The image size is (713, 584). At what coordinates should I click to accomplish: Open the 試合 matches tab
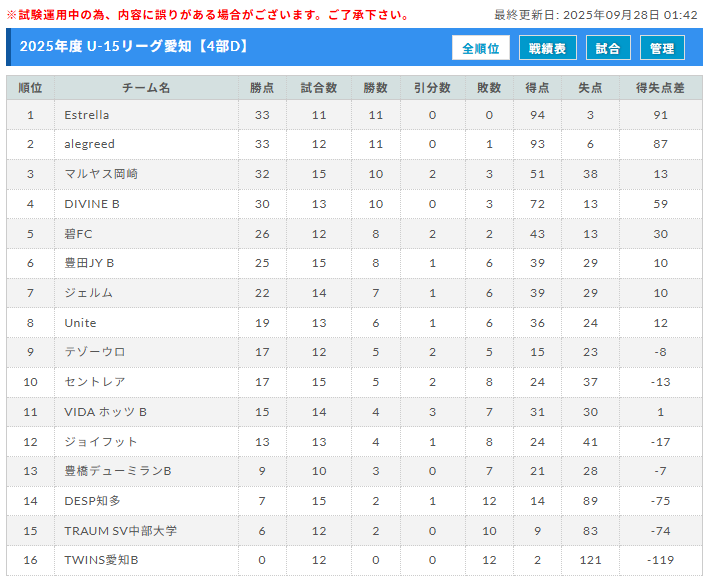tap(608, 48)
